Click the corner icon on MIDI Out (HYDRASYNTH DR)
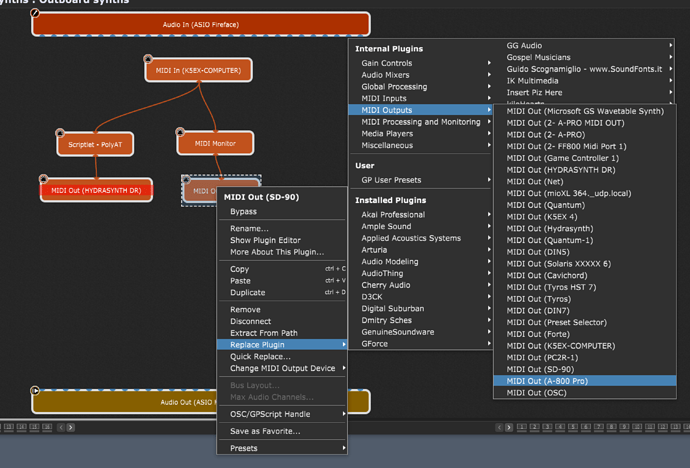This screenshot has width=690, height=468. (x=43, y=179)
